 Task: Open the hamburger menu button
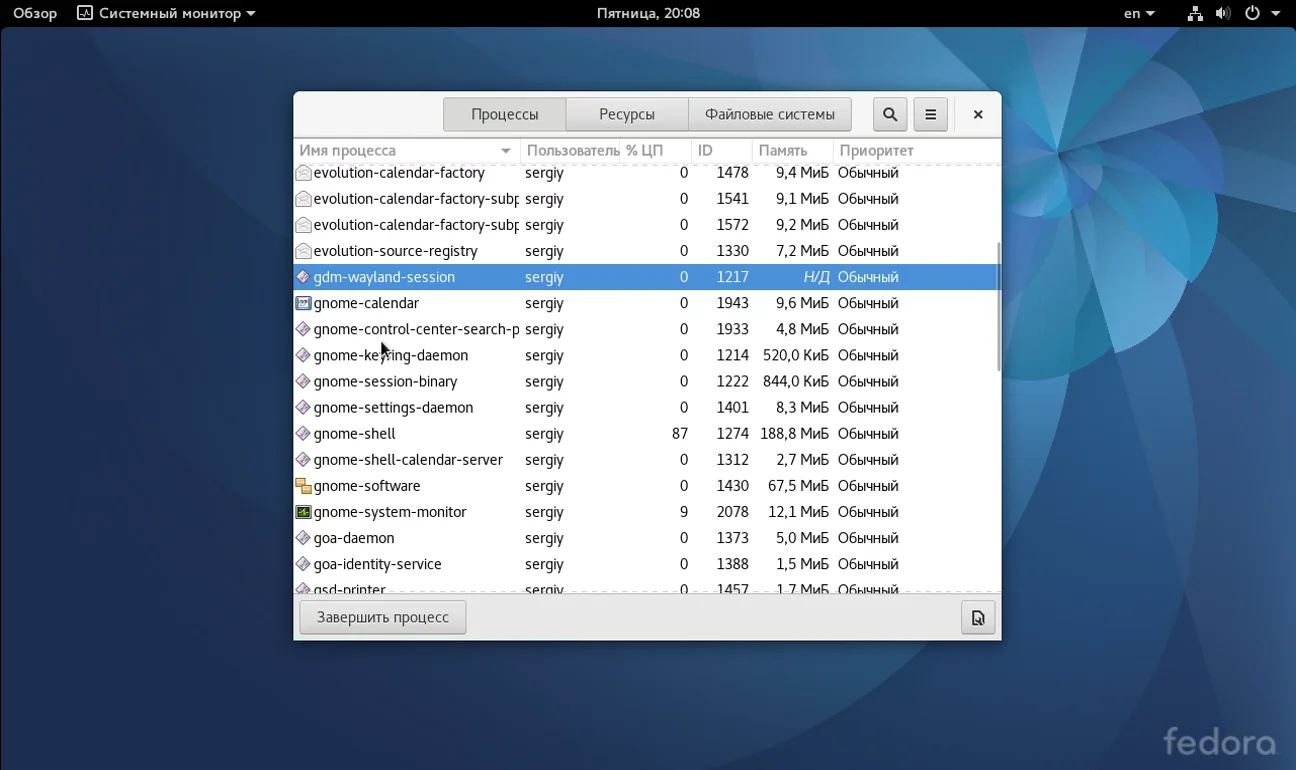[x=930, y=115]
